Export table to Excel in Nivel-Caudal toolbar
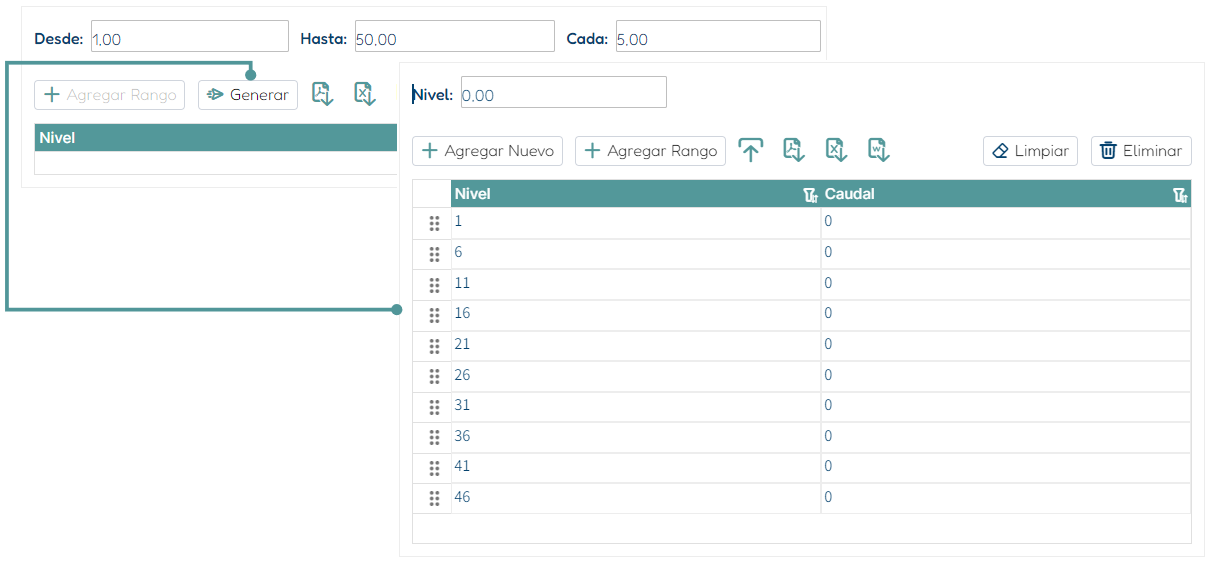The image size is (1212, 563). click(837, 150)
